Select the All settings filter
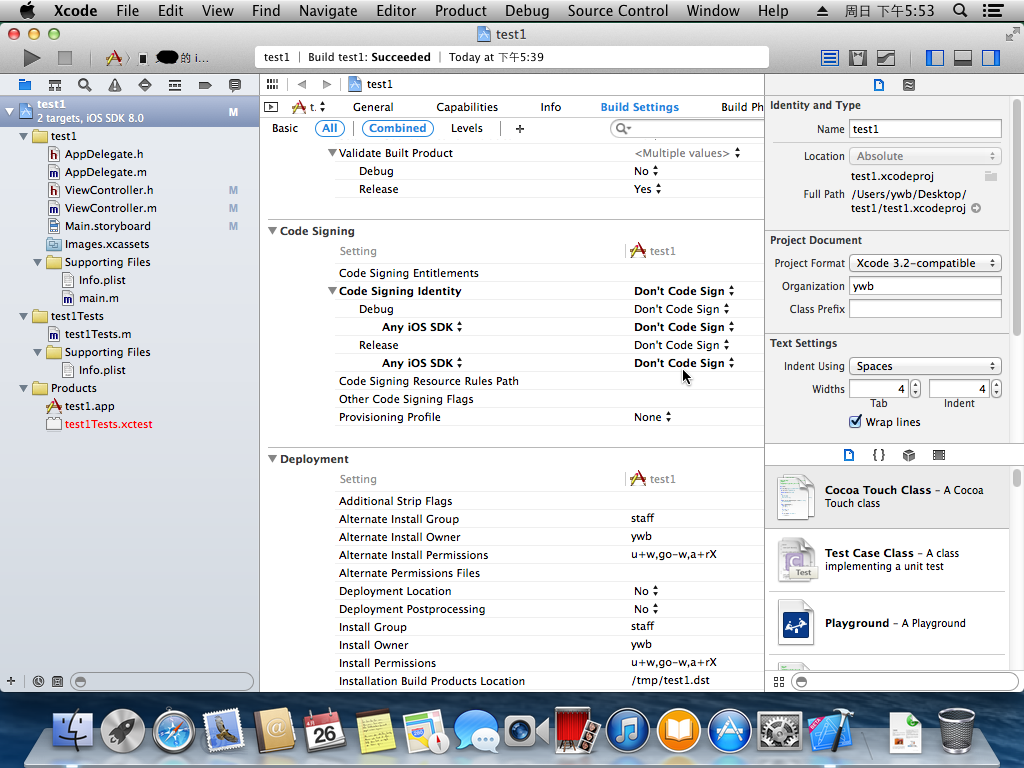The image size is (1024, 768). pos(330,129)
